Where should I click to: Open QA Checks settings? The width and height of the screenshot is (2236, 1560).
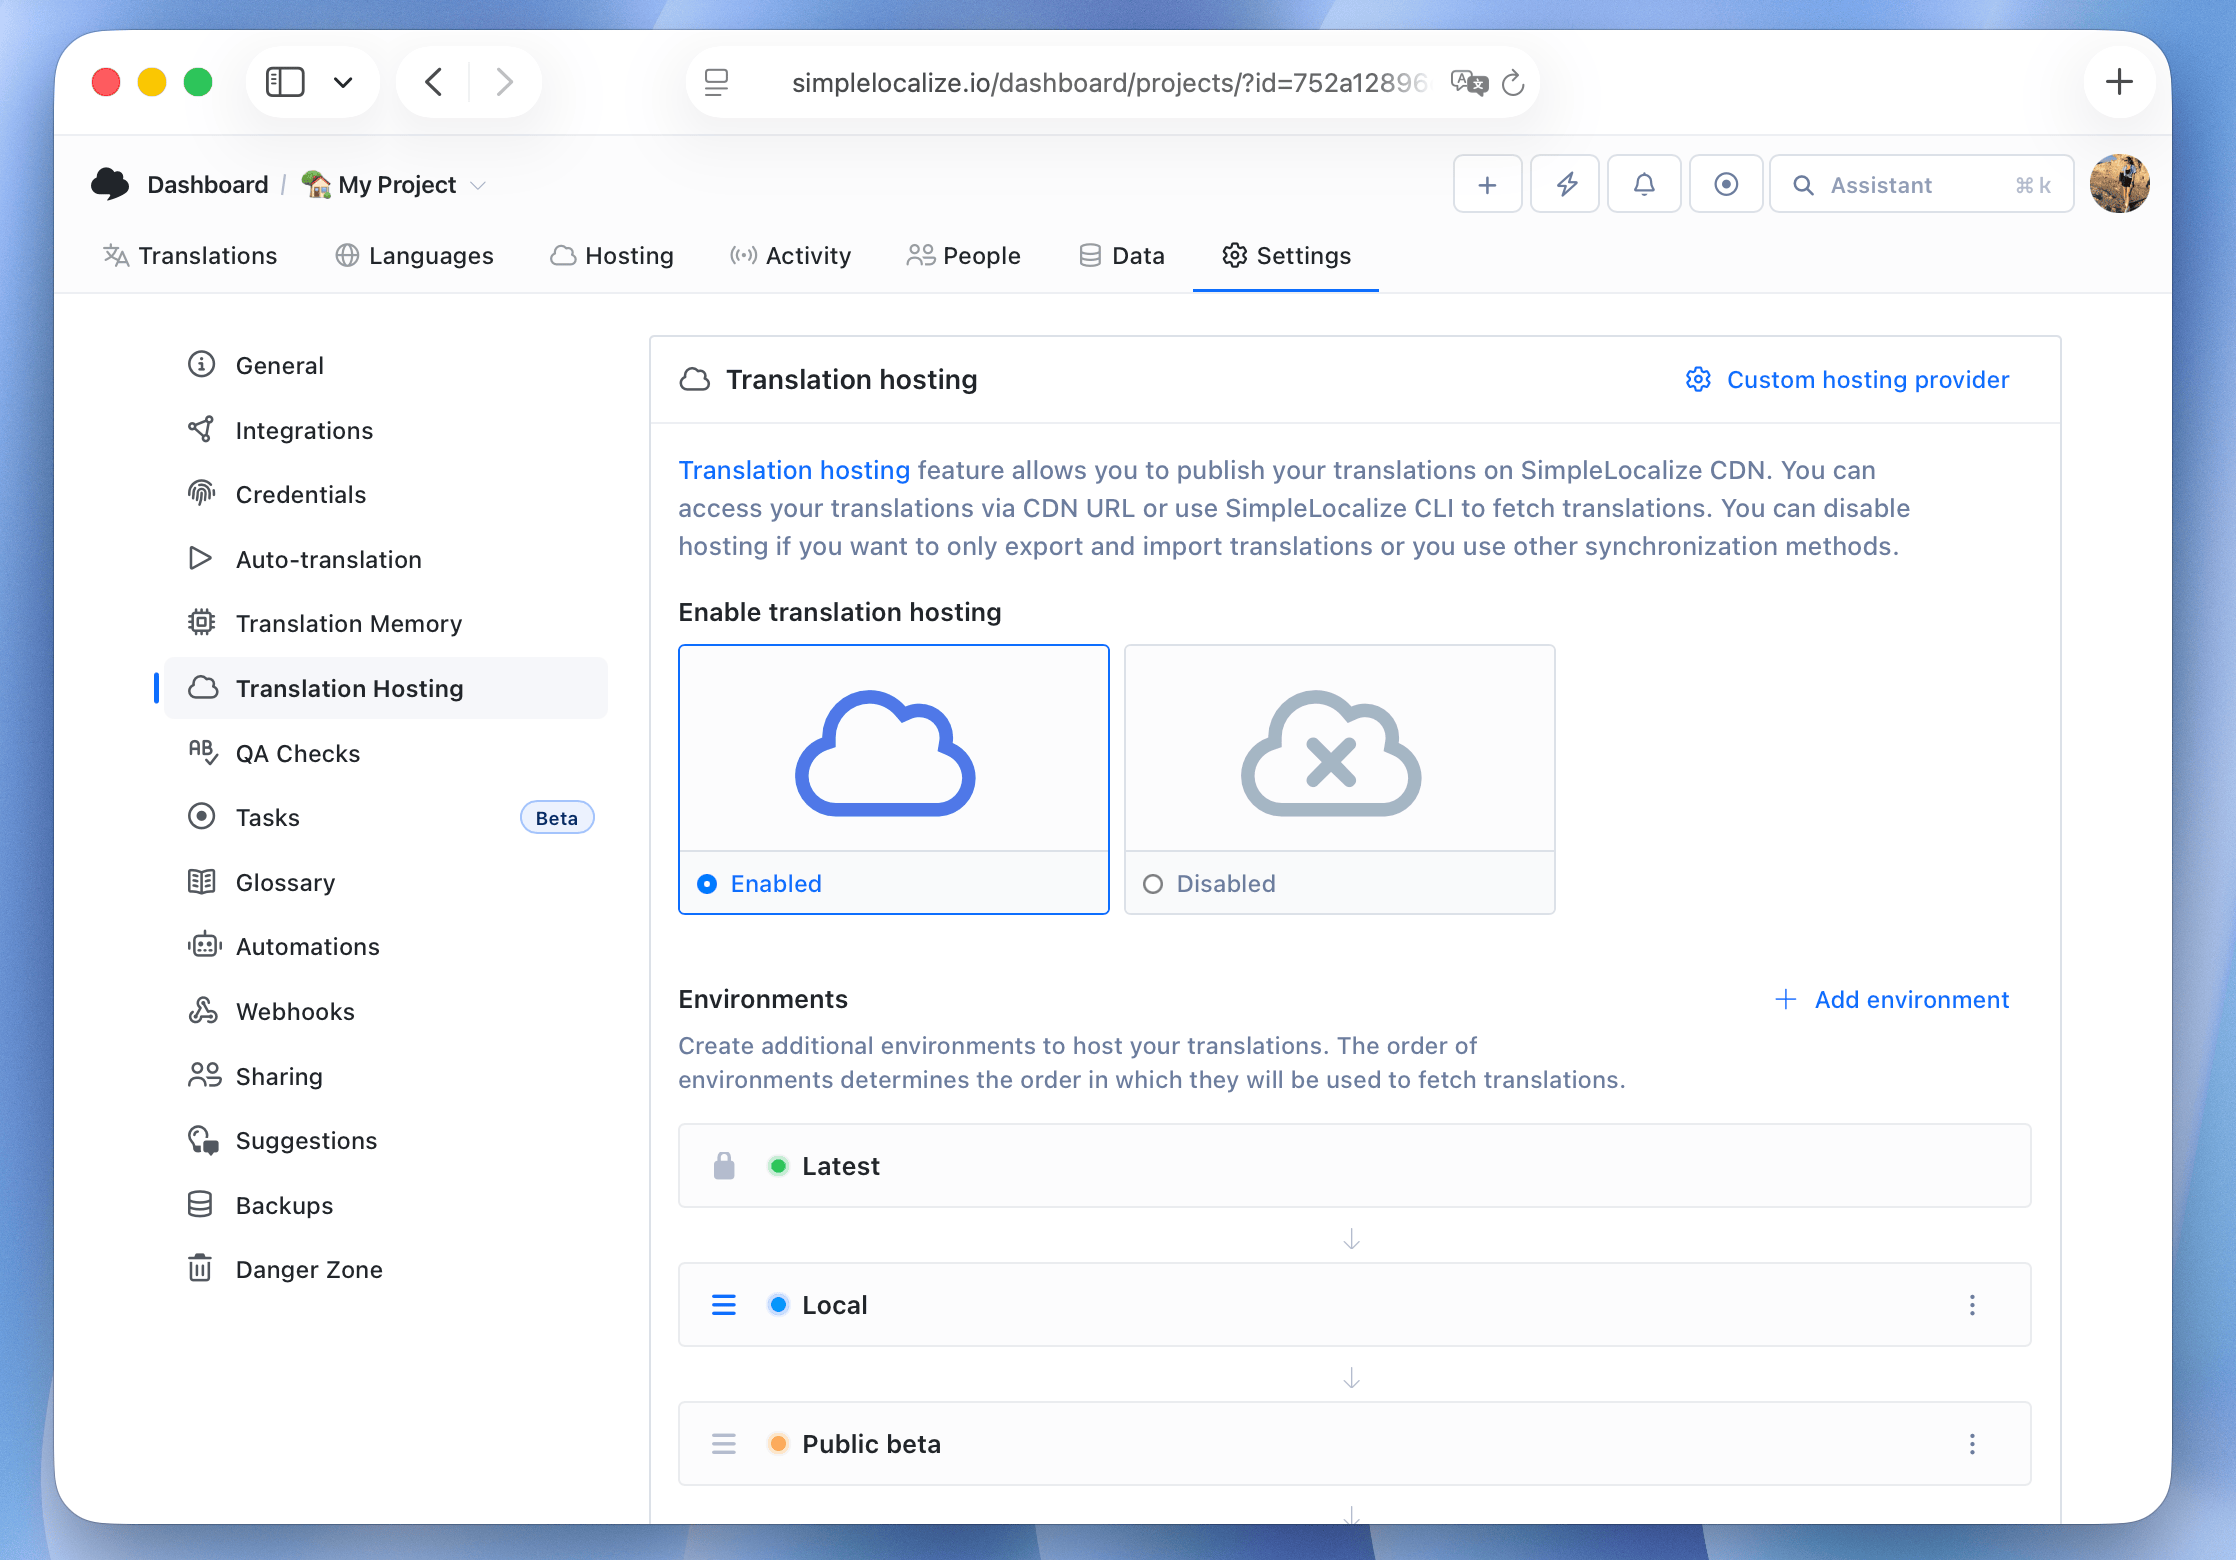click(297, 753)
